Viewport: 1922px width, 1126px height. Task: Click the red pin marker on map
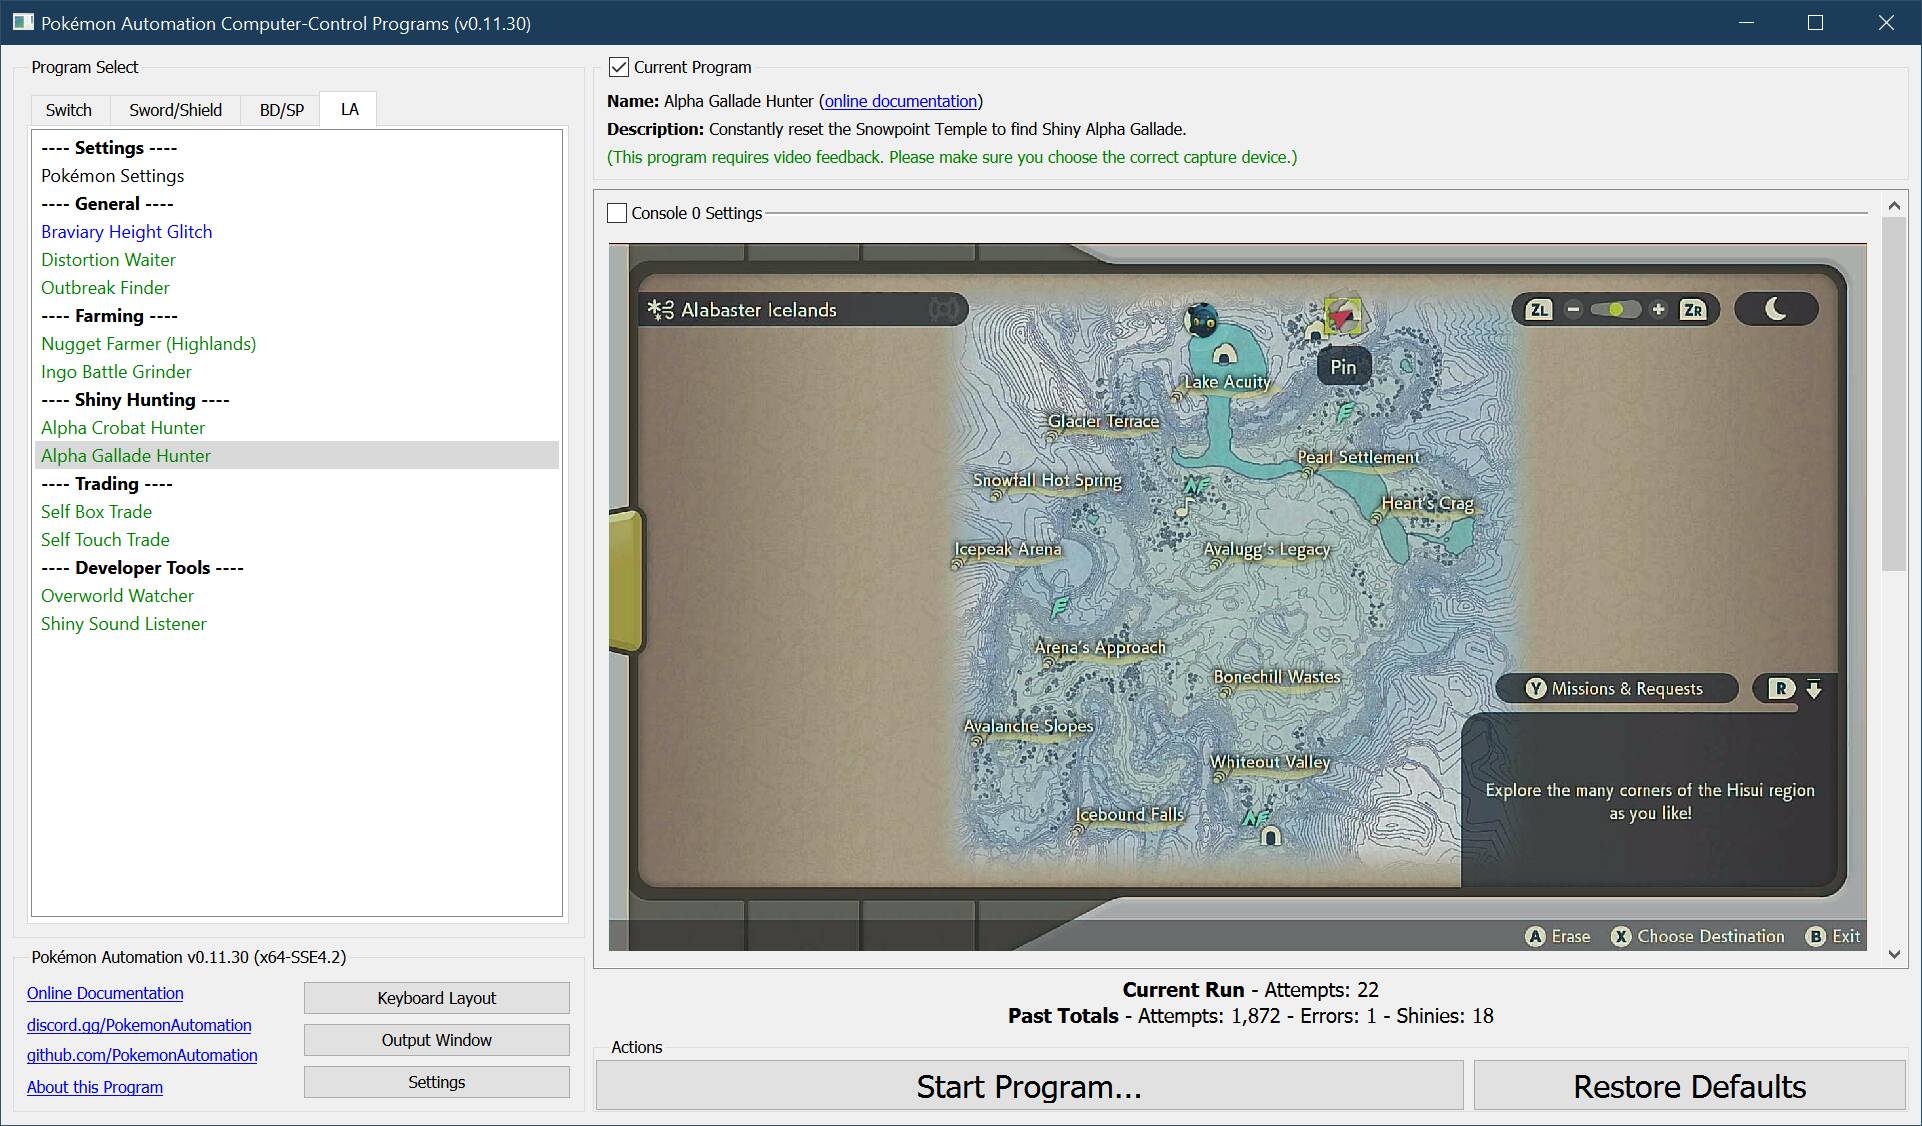pos(1342,317)
